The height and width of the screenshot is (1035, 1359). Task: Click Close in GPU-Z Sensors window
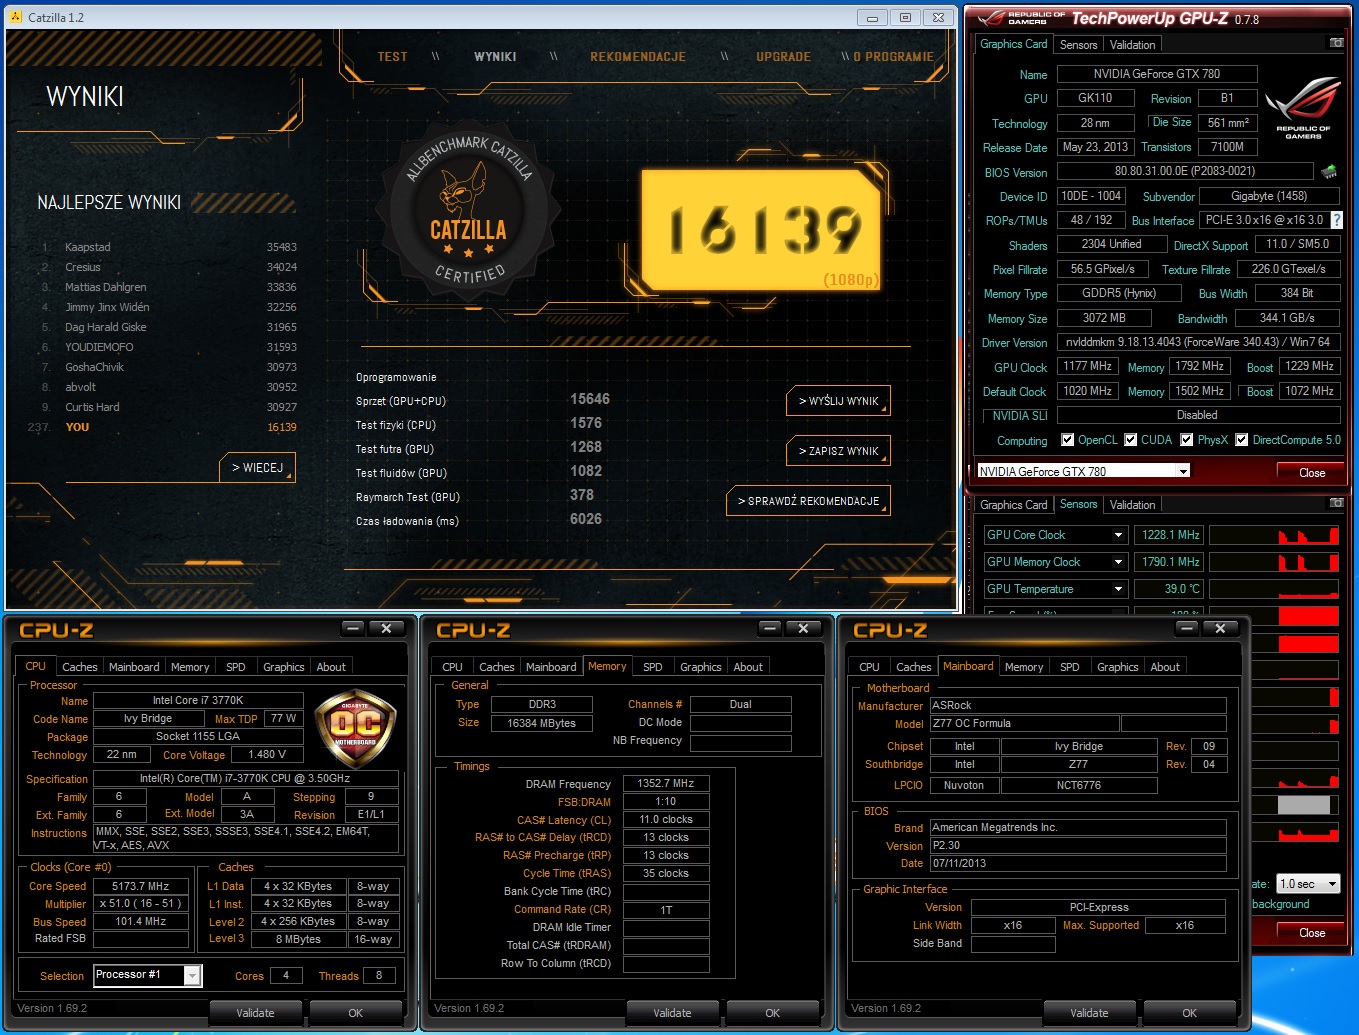pos(1312,933)
